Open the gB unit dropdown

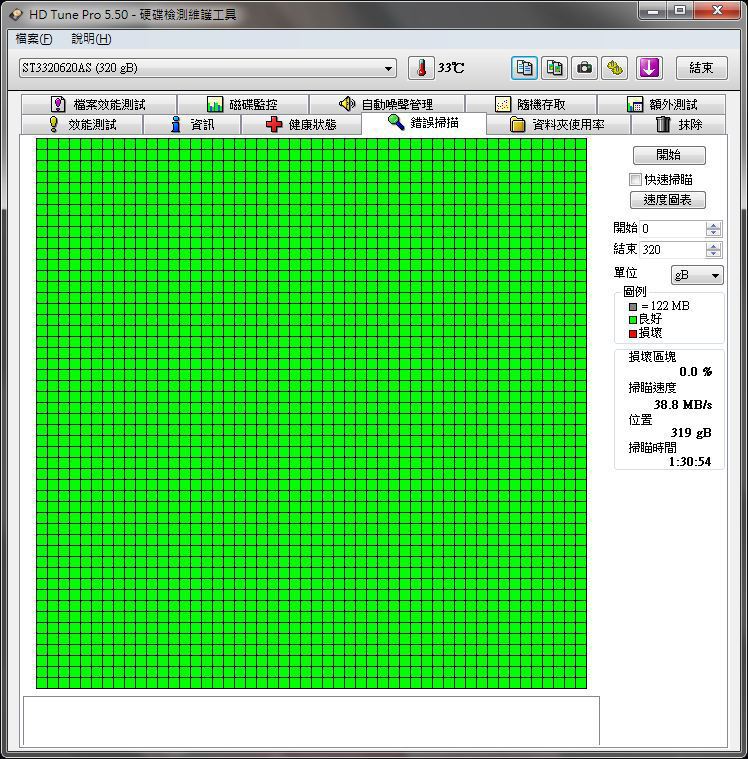pos(697,275)
